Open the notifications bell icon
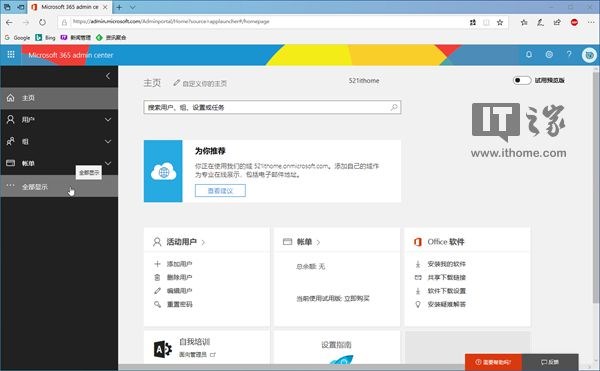Image resolution: width=600 pixels, height=371 pixels. coord(528,55)
